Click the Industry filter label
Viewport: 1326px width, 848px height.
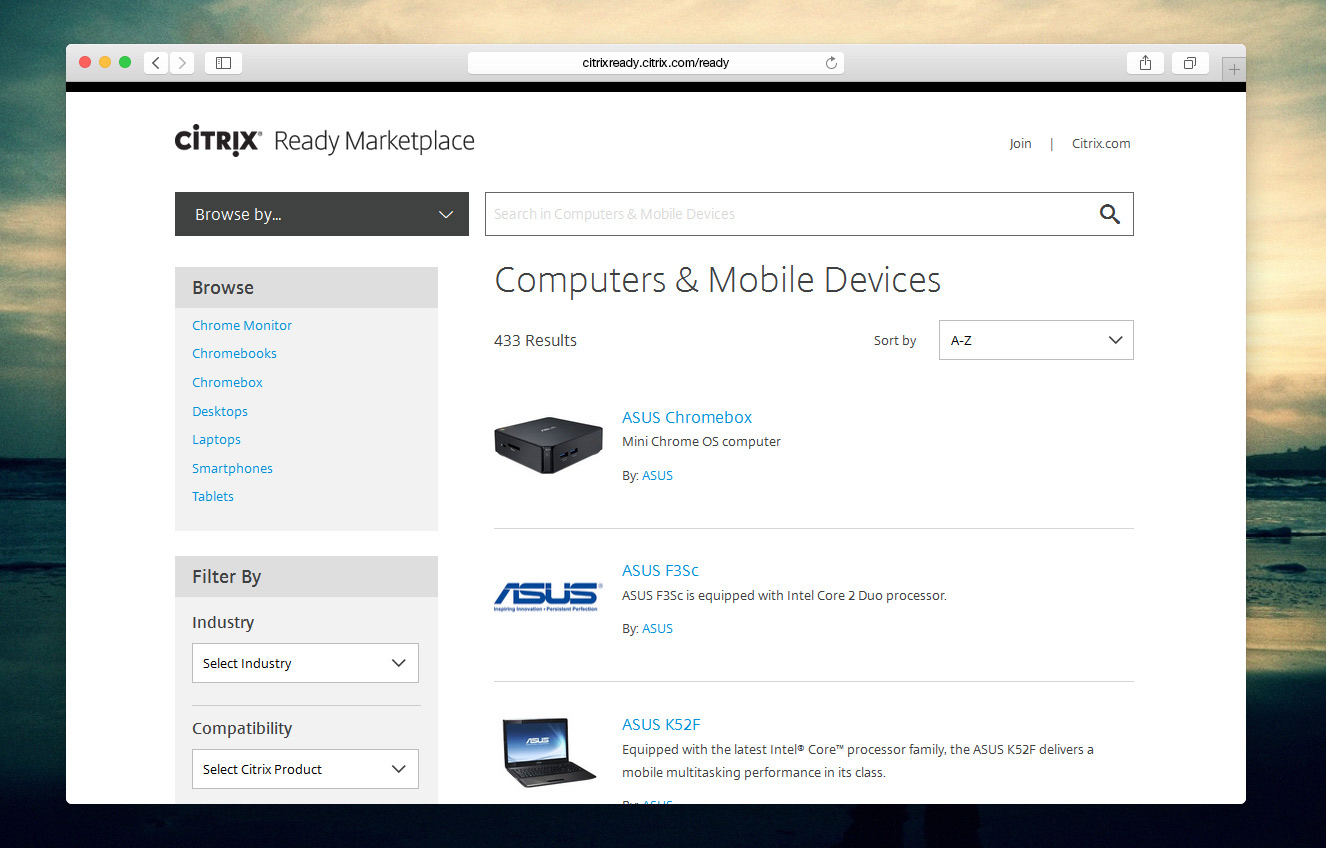[223, 623]
